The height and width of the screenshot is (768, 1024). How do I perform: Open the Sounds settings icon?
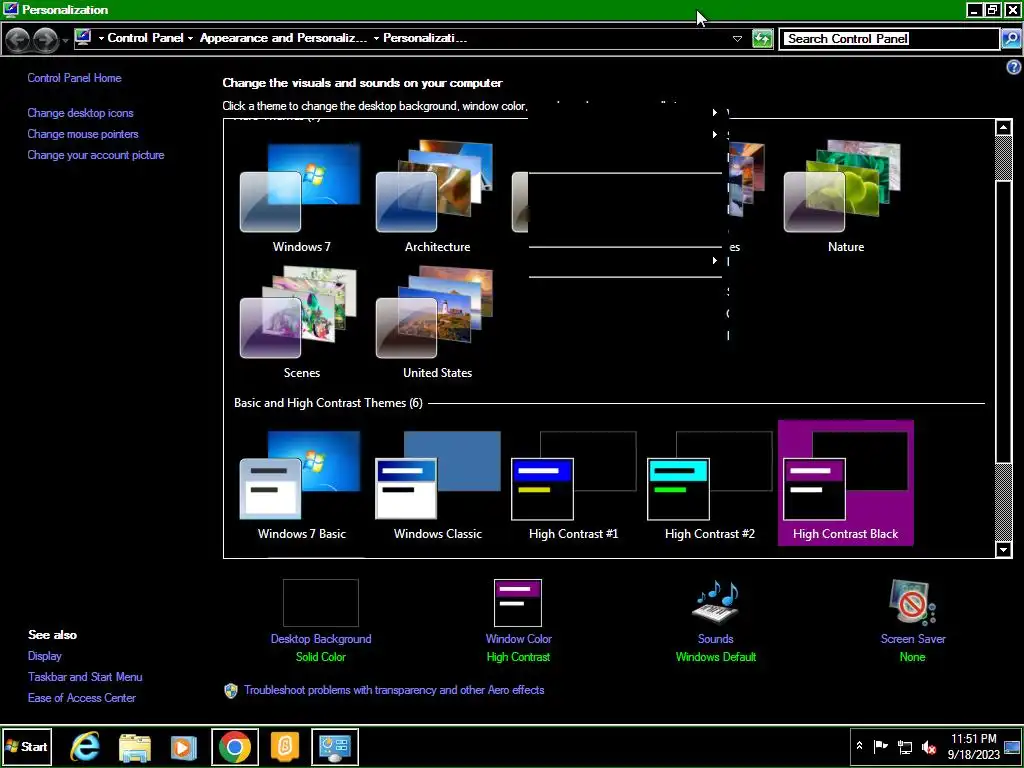tap(716, 603)
